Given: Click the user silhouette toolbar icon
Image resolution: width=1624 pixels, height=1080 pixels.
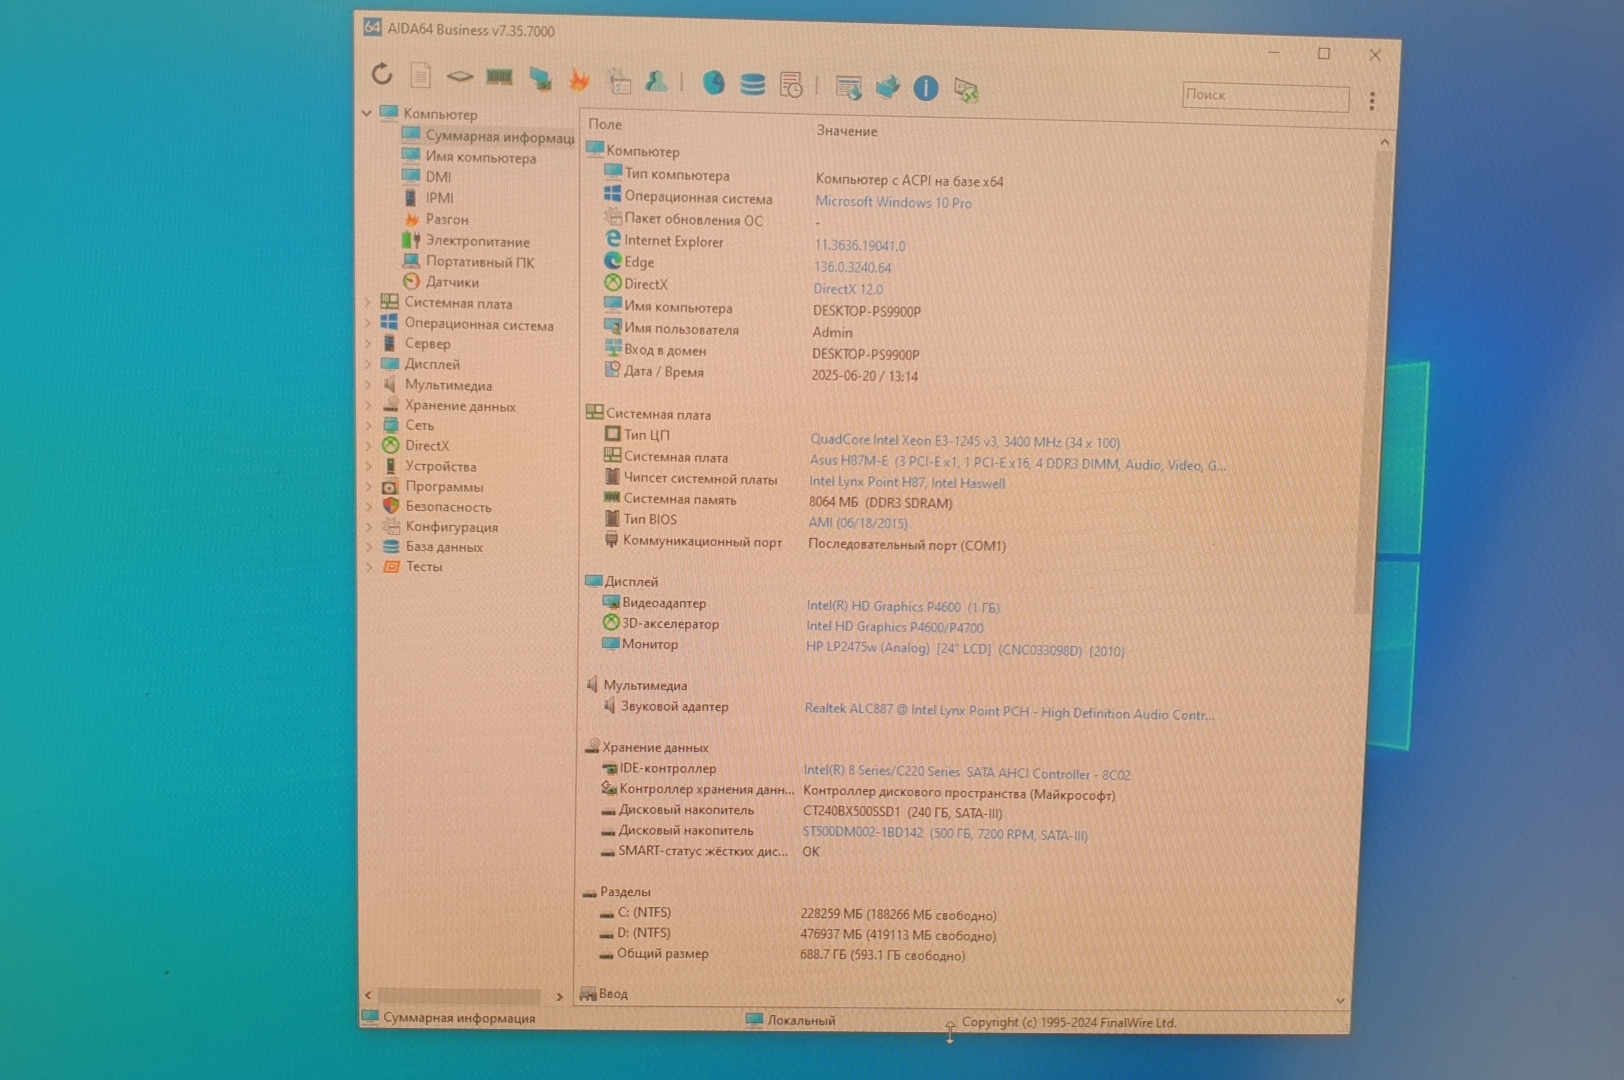Looking at the screenshot, I should (x=656, y=82).
